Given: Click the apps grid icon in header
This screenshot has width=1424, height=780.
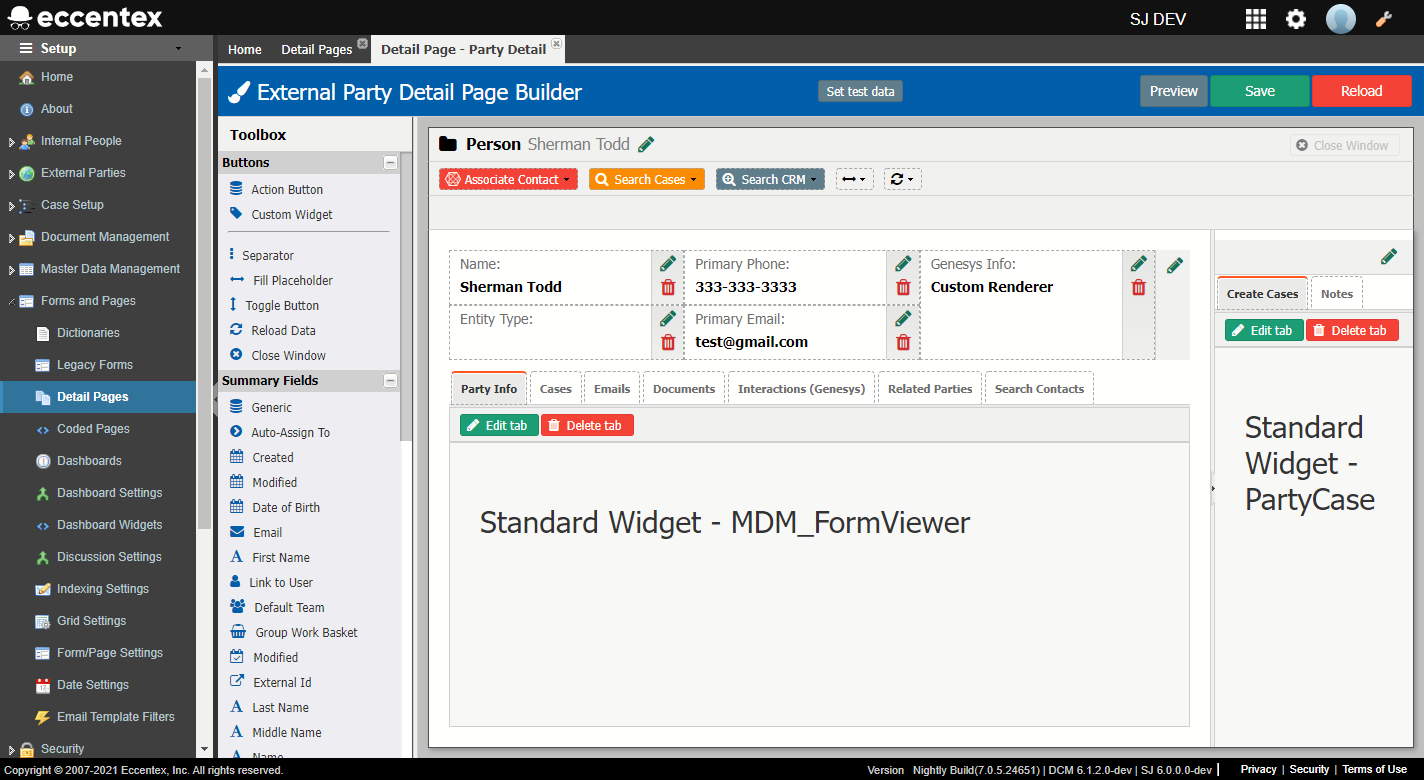Looking at the screenshot, I should tap(1255, 19).
